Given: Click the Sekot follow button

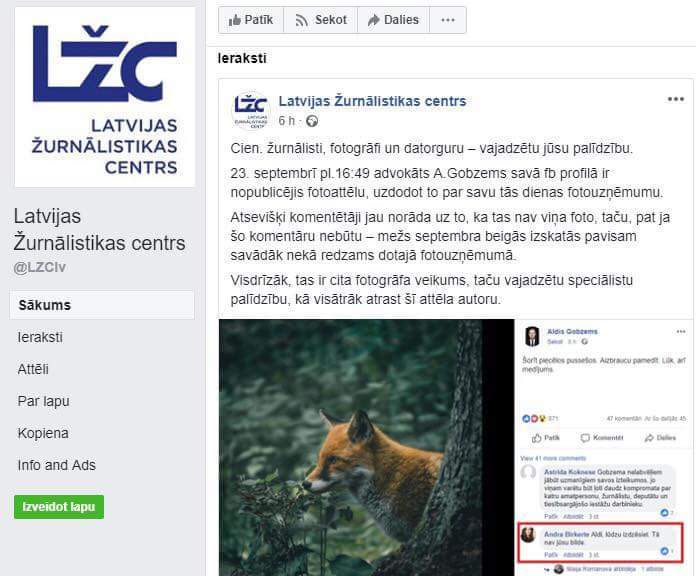Looking at the screenshot, I should [x=320, y=20].
